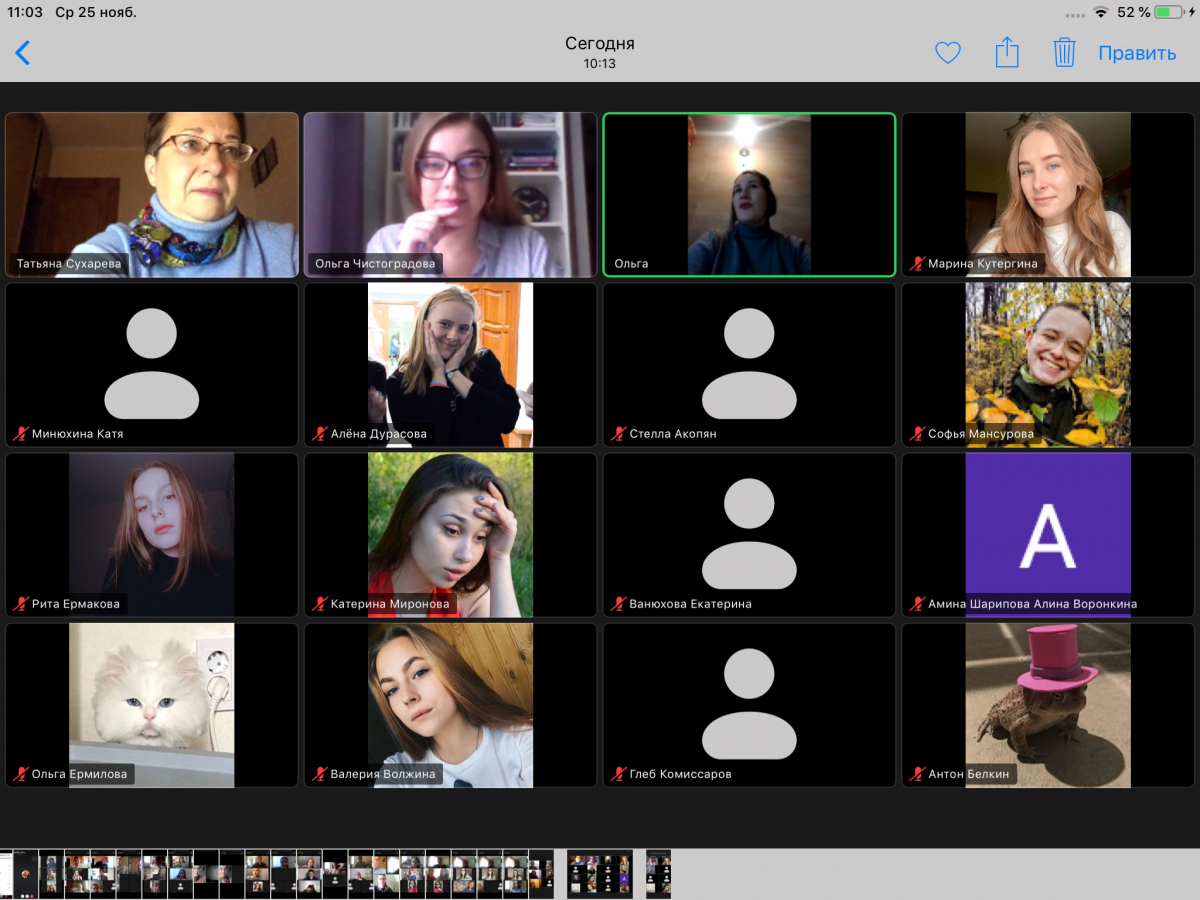Select the Ольга Чистоградова name label
1200x900 pixels.
tap(376, 264)
